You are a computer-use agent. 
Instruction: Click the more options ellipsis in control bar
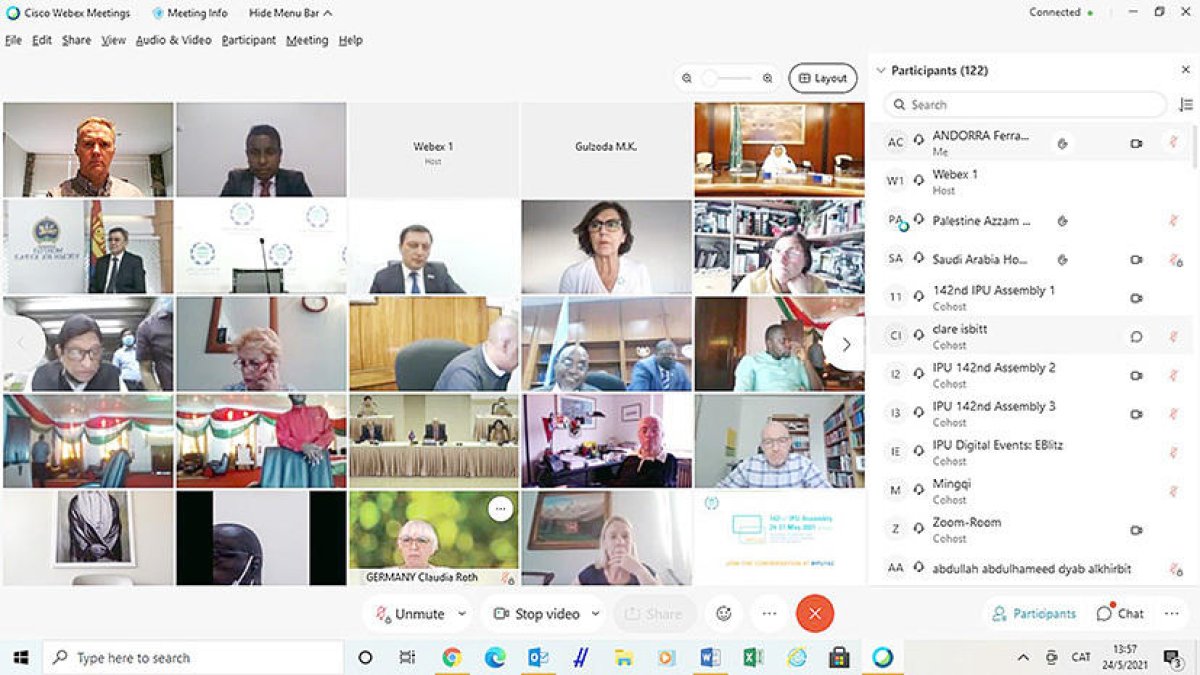point(769,613)
